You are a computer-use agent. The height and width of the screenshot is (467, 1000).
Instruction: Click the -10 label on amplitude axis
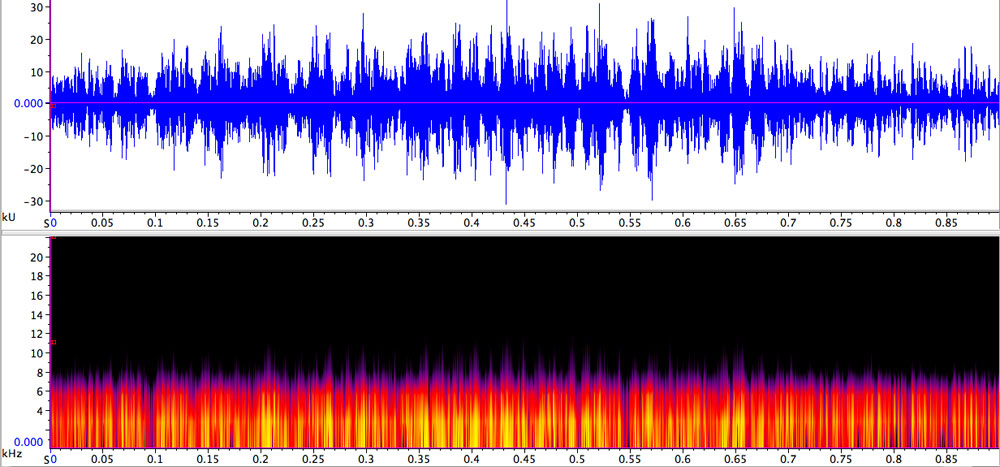point(33,136)
